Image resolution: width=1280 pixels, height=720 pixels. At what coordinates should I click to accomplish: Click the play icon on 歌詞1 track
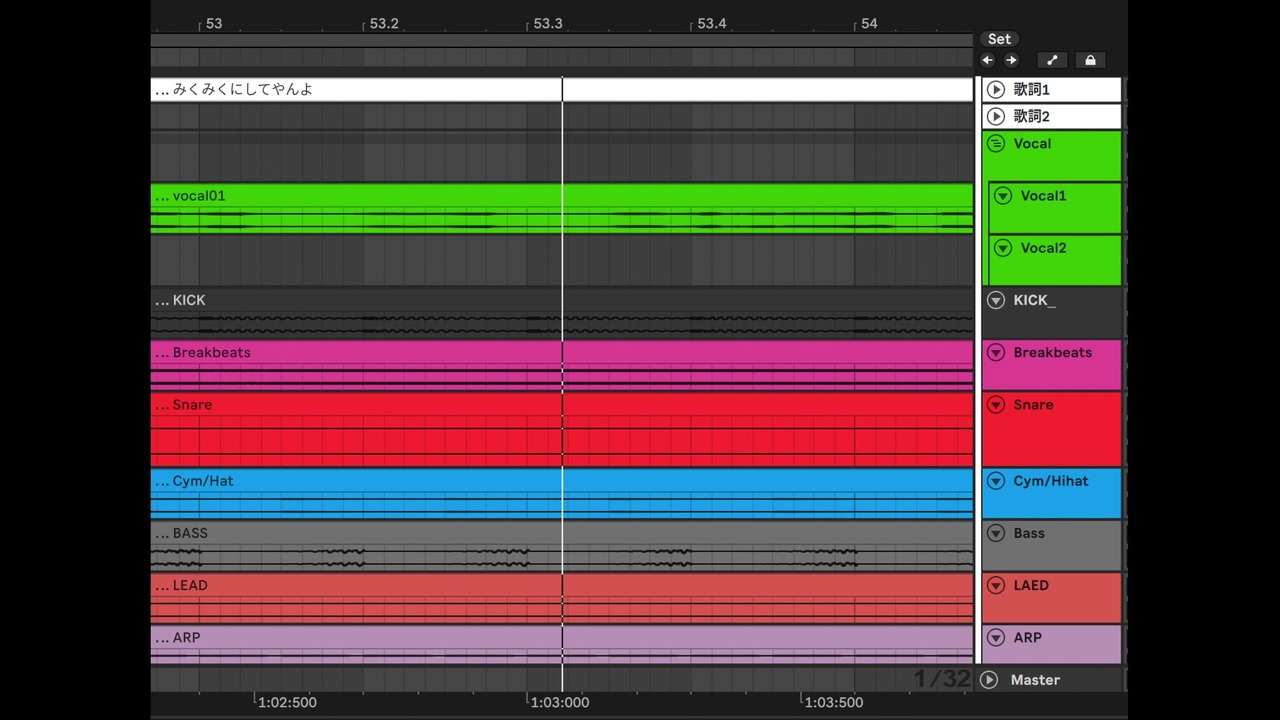(x=996, y=90)
